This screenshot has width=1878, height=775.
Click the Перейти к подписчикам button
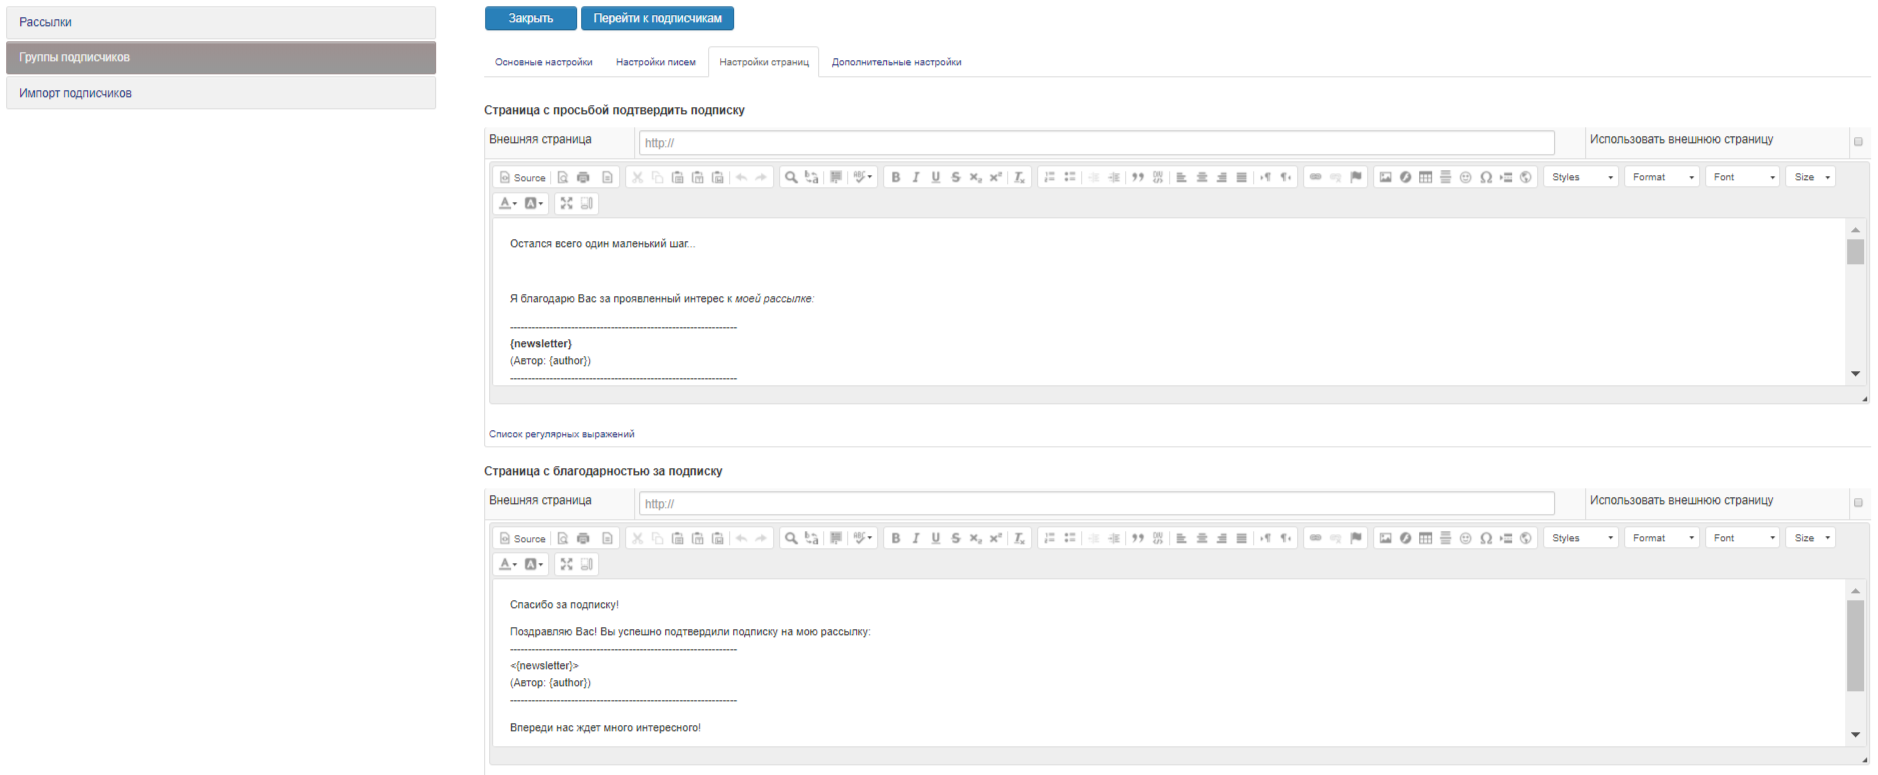tap(657, 18)
